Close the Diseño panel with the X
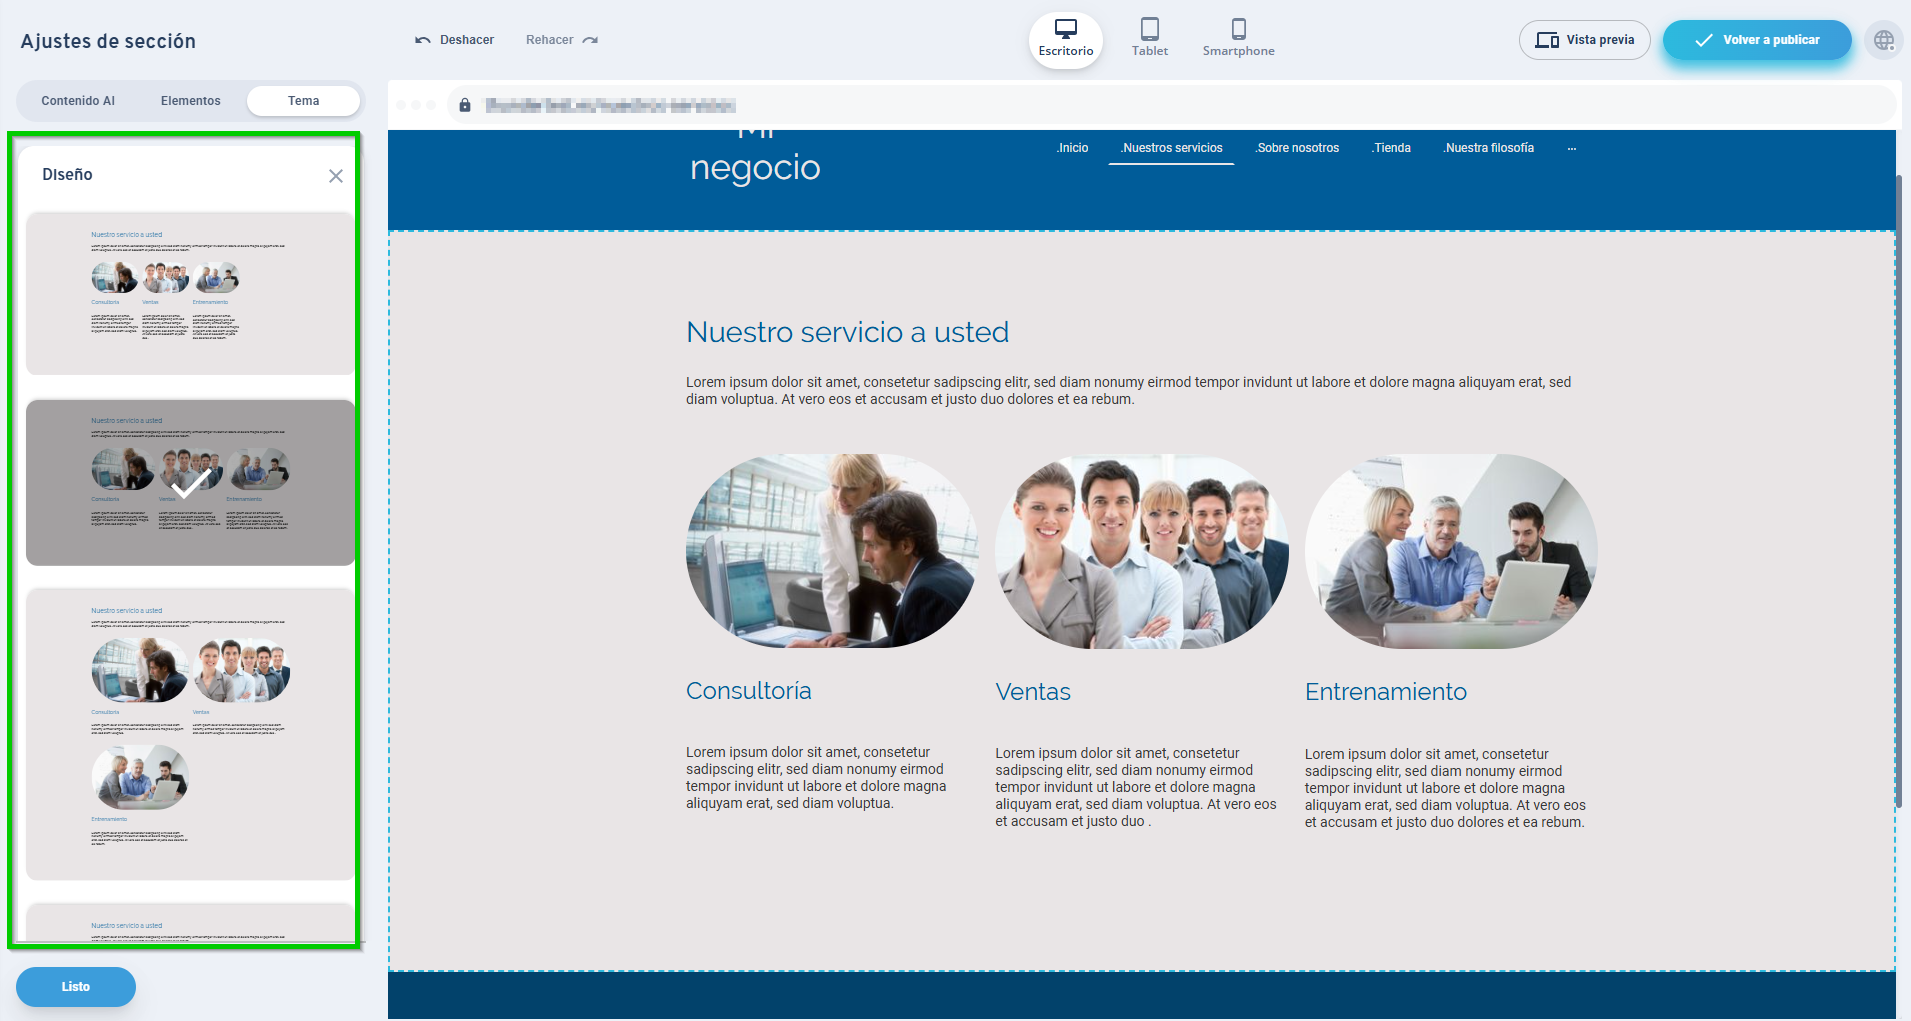Screen dimensions: 1911x1021 [336, 175]
